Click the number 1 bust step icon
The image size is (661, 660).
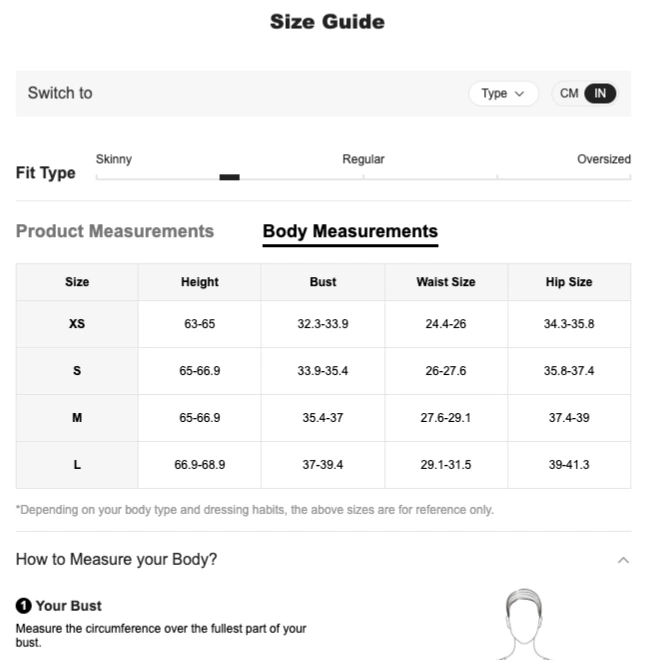pos(24,606)
